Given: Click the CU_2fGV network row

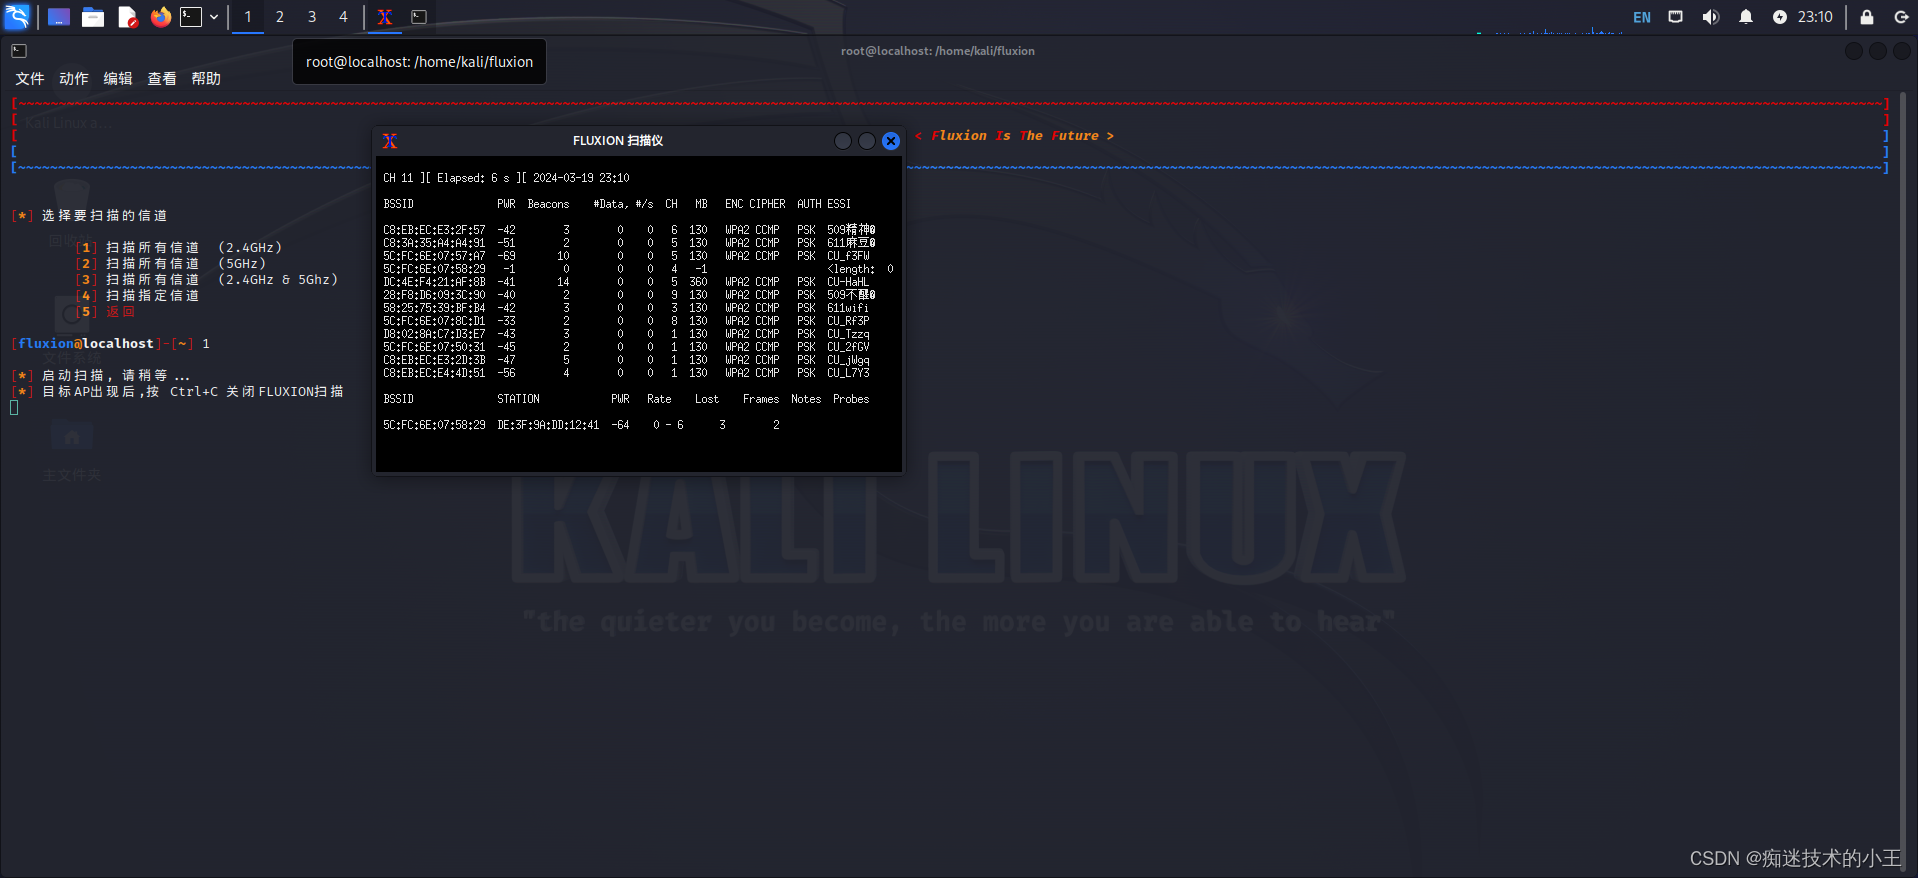Looking at the screenshot, I should [x=626, y=347].
